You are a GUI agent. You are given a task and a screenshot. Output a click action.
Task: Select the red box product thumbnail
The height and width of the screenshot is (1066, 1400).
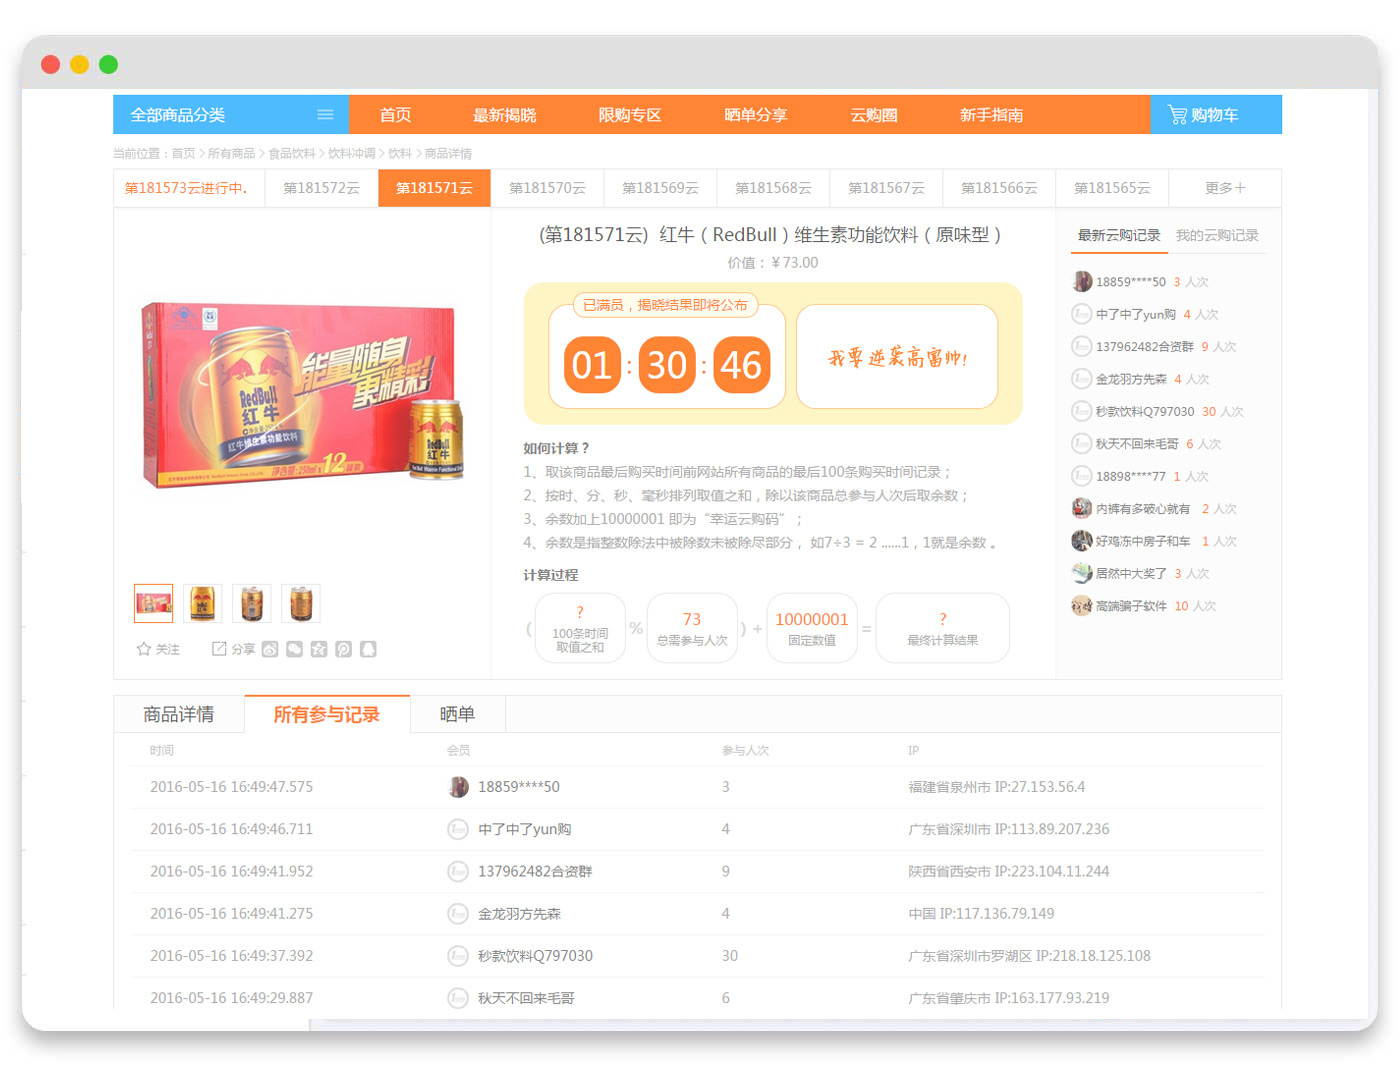pos(154,603)
